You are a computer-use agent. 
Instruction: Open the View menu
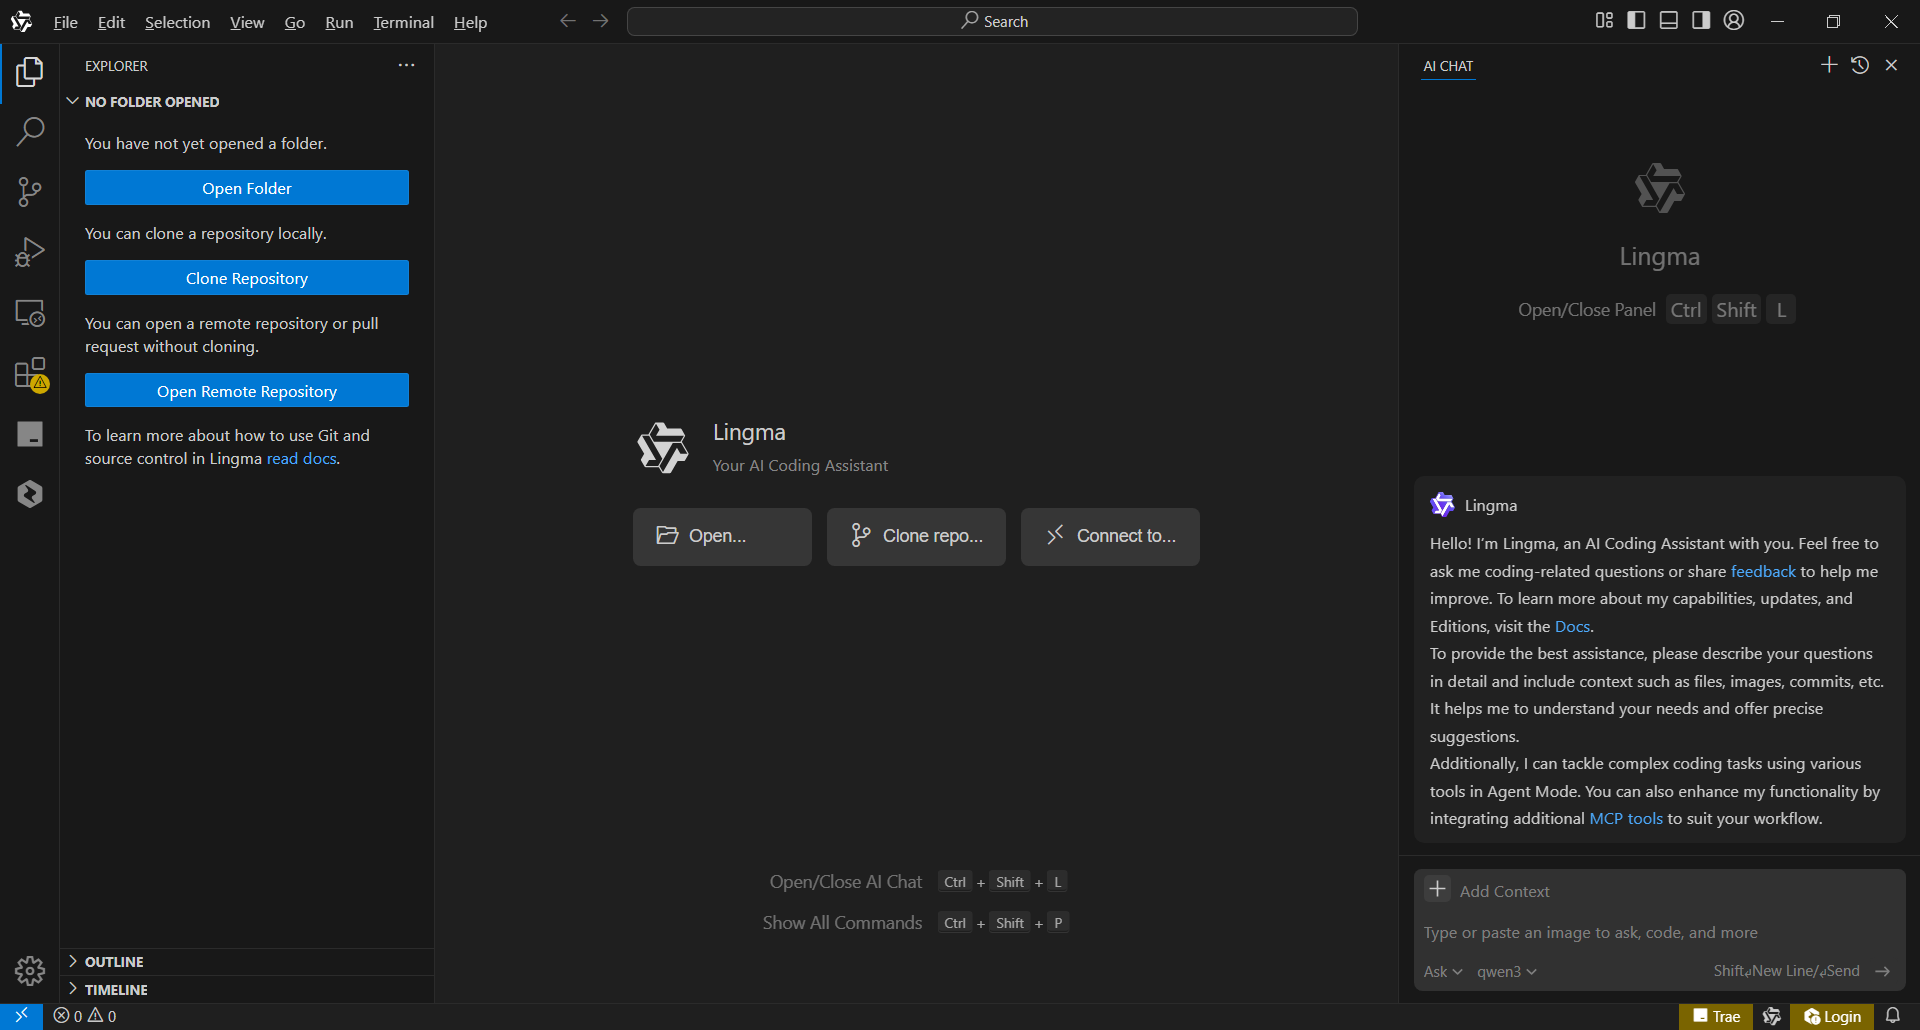[x=247, y=22]
